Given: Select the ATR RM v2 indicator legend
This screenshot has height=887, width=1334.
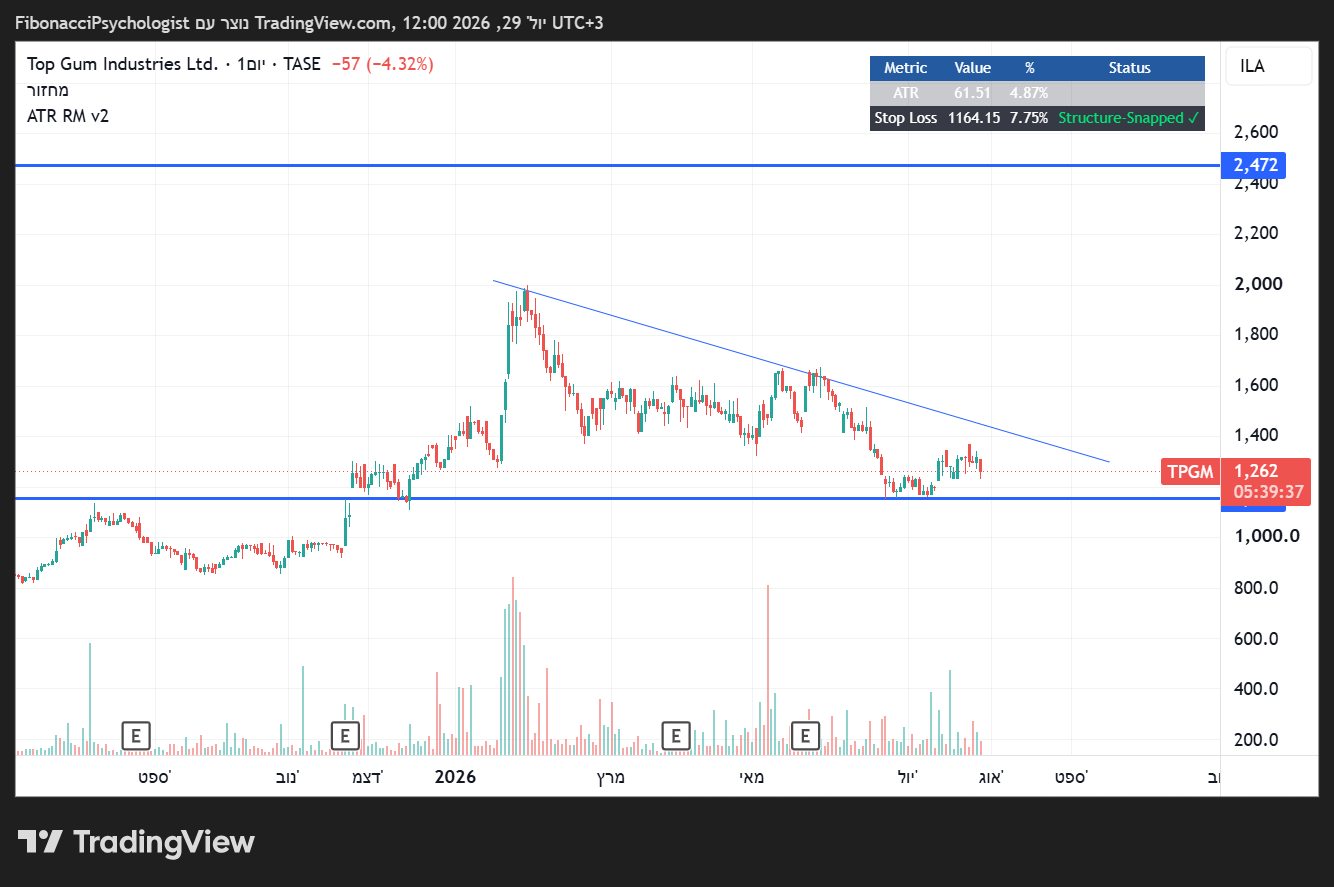Looking at the screenshot, I should click(x=68, y=116).
